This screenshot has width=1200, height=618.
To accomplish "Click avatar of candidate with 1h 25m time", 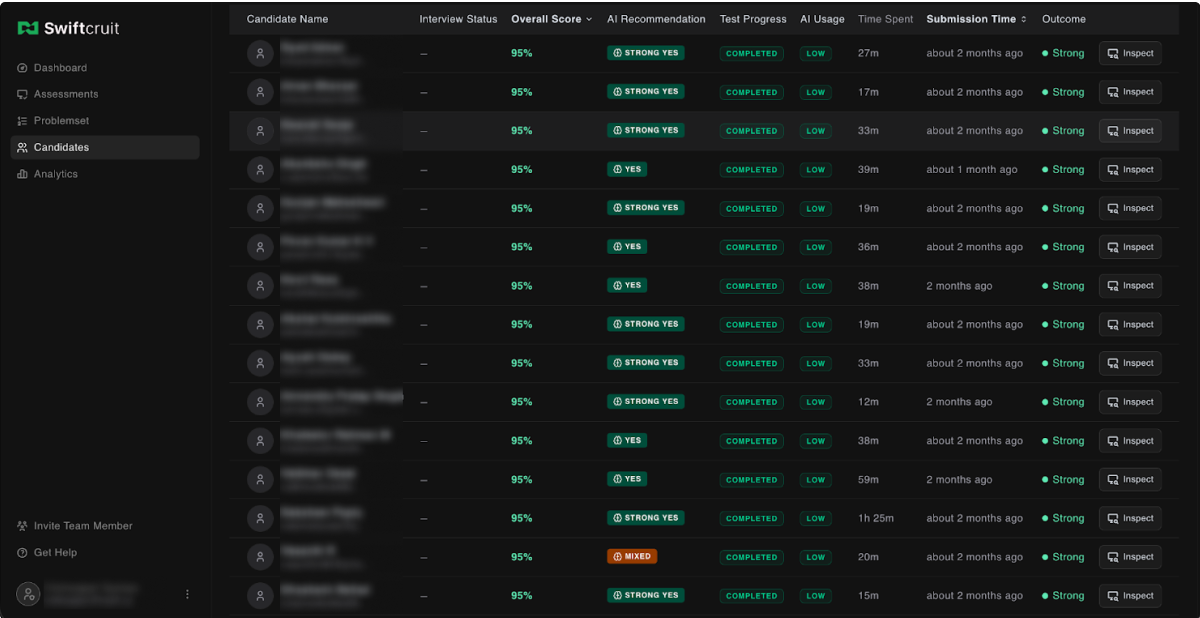I will (x=260, y=518).
